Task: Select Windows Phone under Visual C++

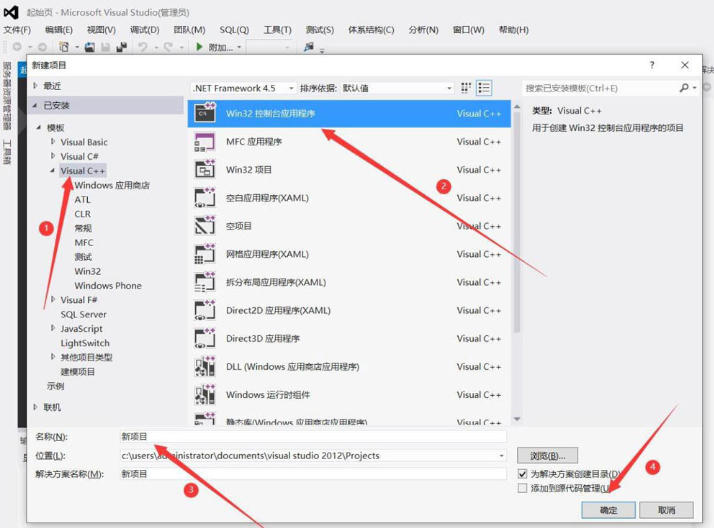Action: tap(108, 285)
